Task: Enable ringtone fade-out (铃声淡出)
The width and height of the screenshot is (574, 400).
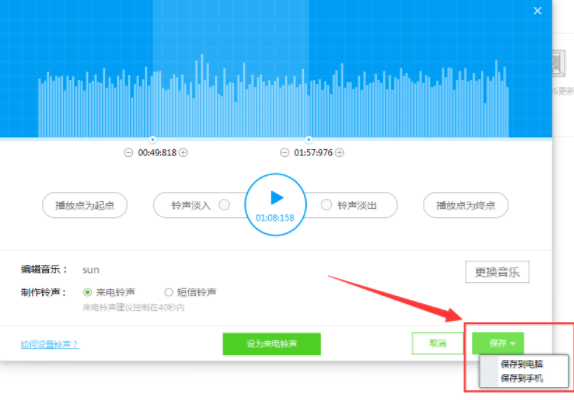Action: click(x=326, y=205)
